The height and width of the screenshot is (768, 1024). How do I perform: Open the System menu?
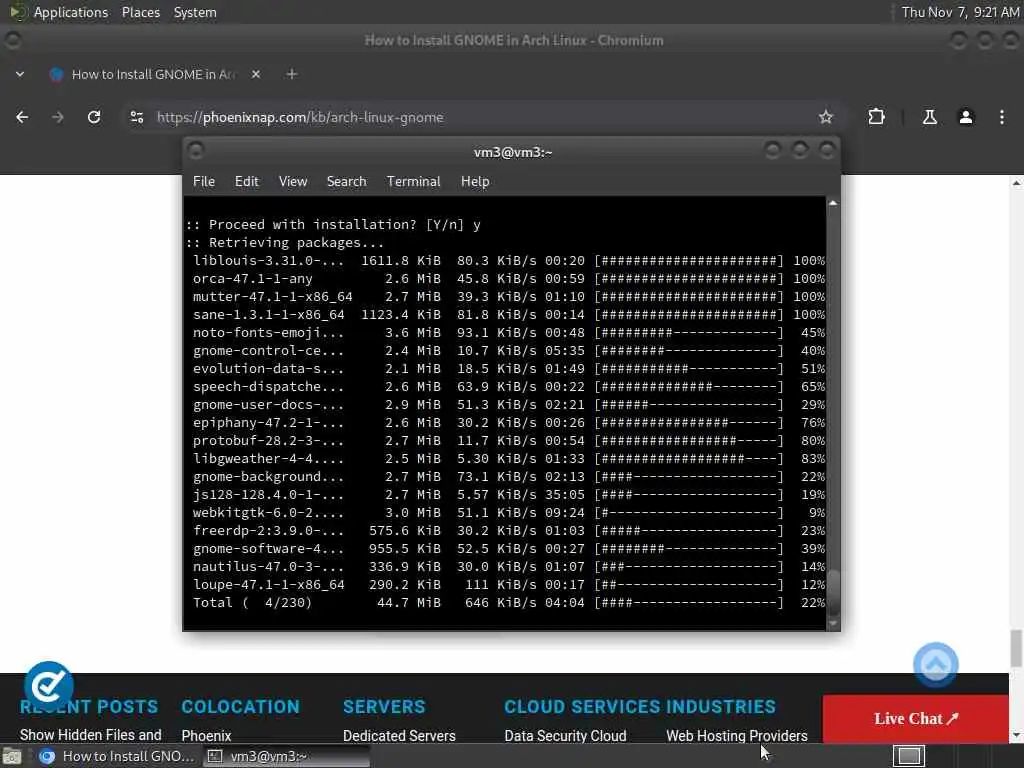(x=195, y=12)
